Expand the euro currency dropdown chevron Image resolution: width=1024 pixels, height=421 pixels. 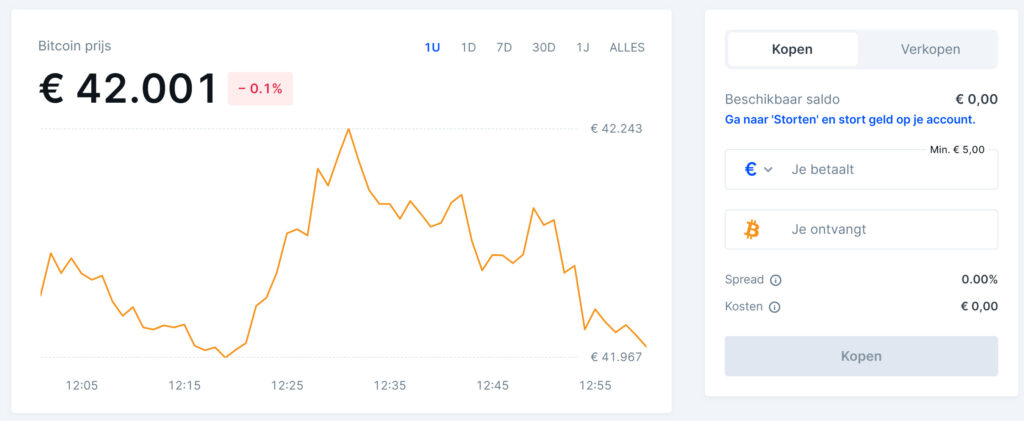click(768, 170)
